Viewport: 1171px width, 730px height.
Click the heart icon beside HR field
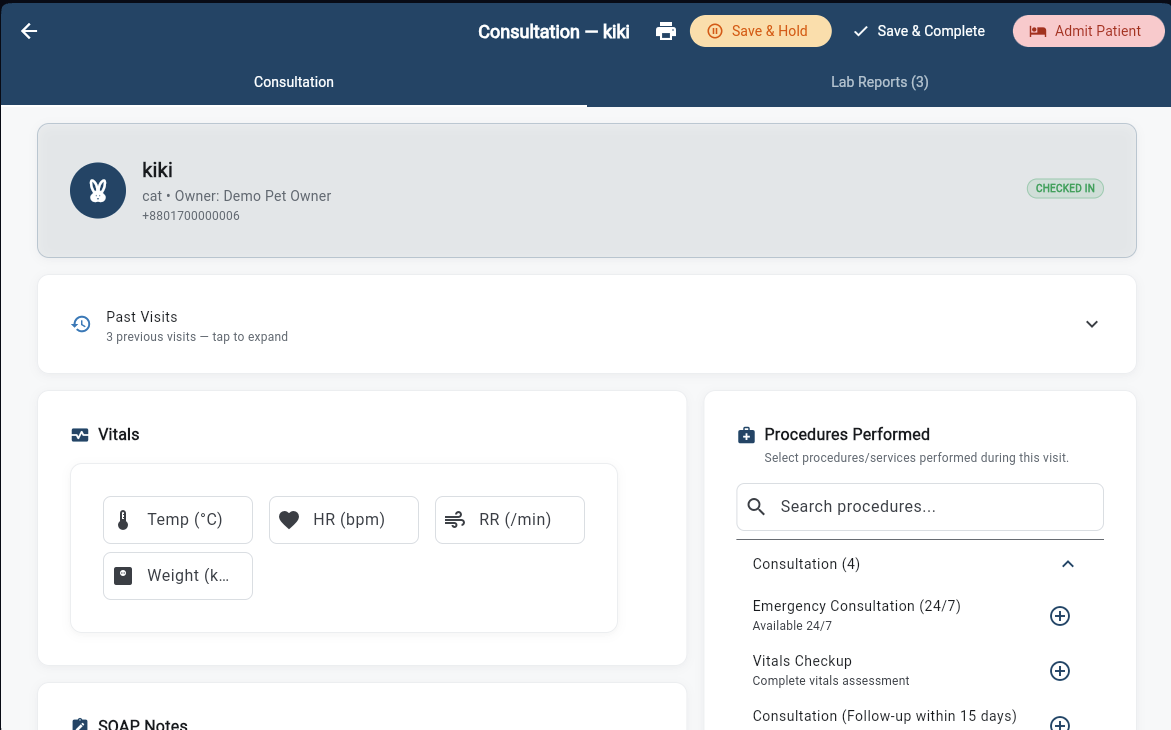(289, 519)
